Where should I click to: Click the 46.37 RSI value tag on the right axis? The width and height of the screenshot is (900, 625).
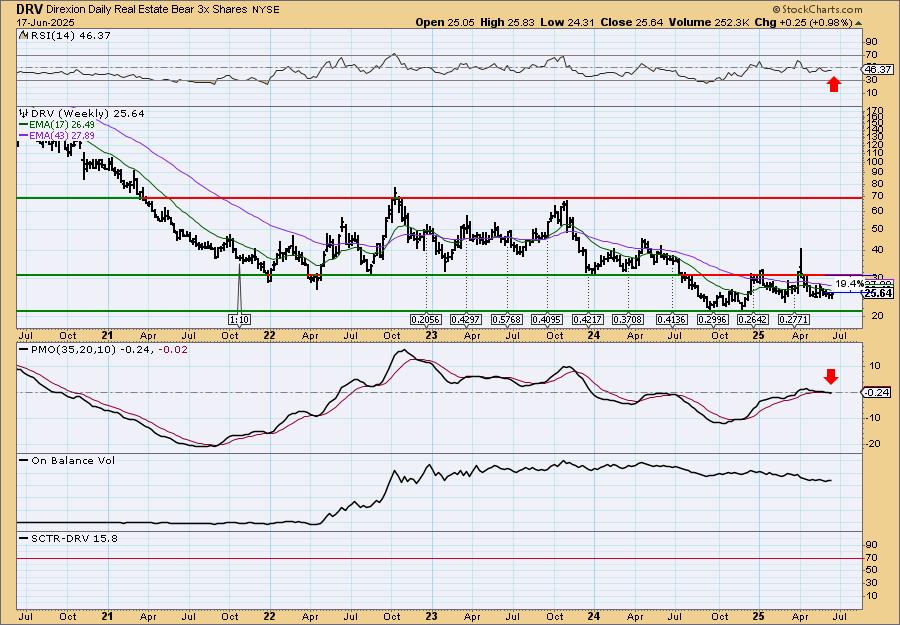click(878, 69)
